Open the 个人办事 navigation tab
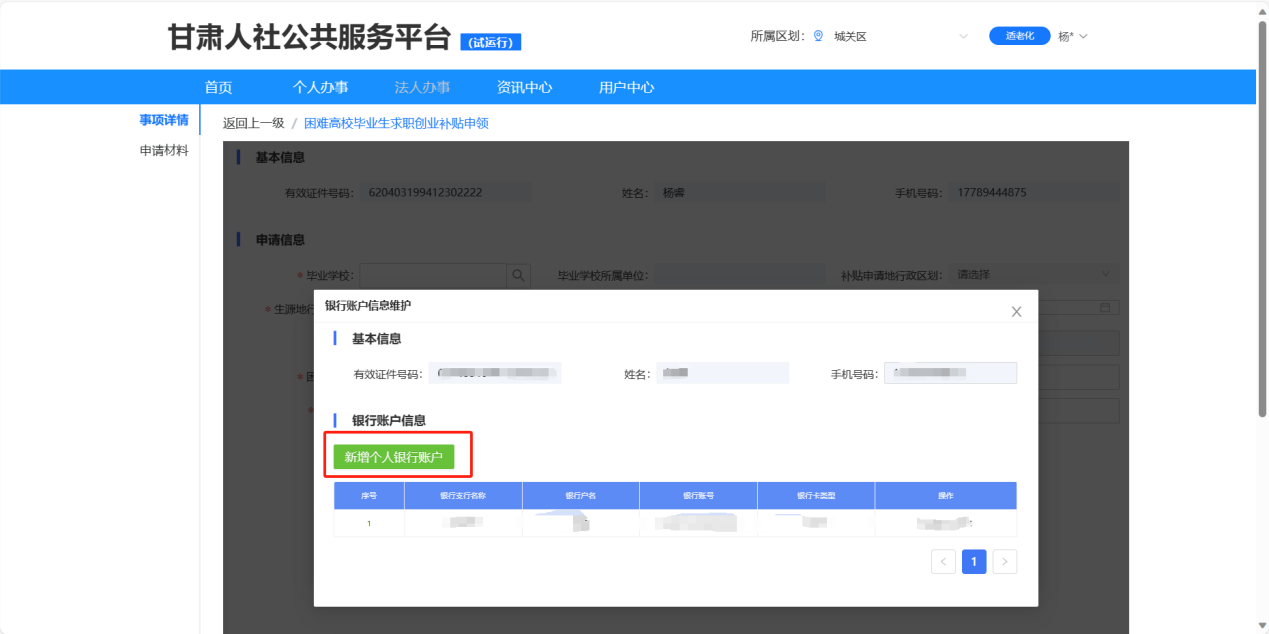1269x634 pixels. click(x=320, y=87)
